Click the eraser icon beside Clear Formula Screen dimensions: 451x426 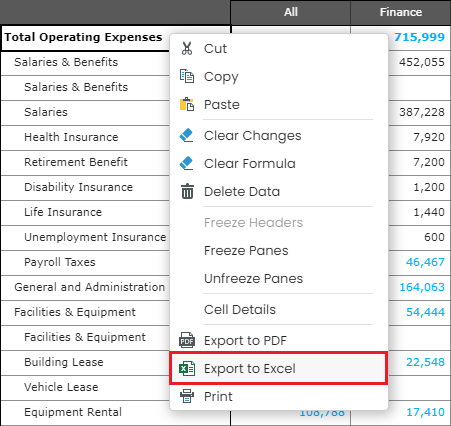(186, 163)
